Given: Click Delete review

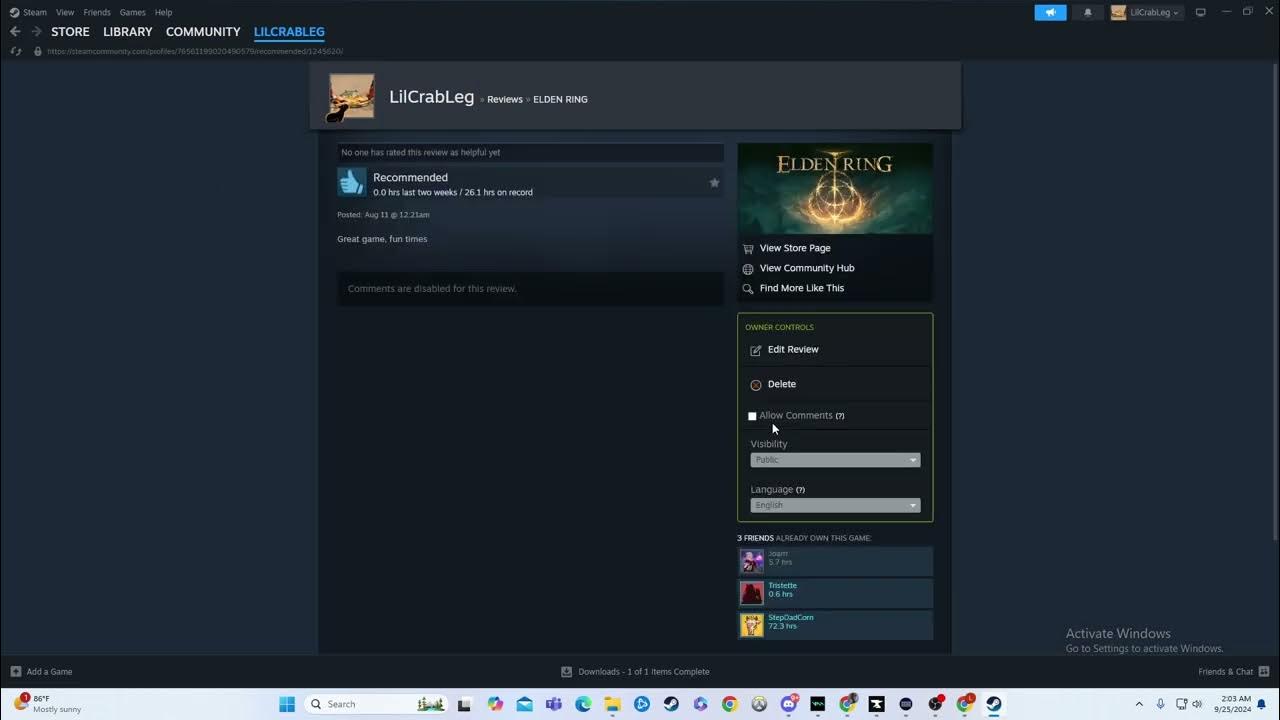Looking at the screenshot, I should click(782, 384).
